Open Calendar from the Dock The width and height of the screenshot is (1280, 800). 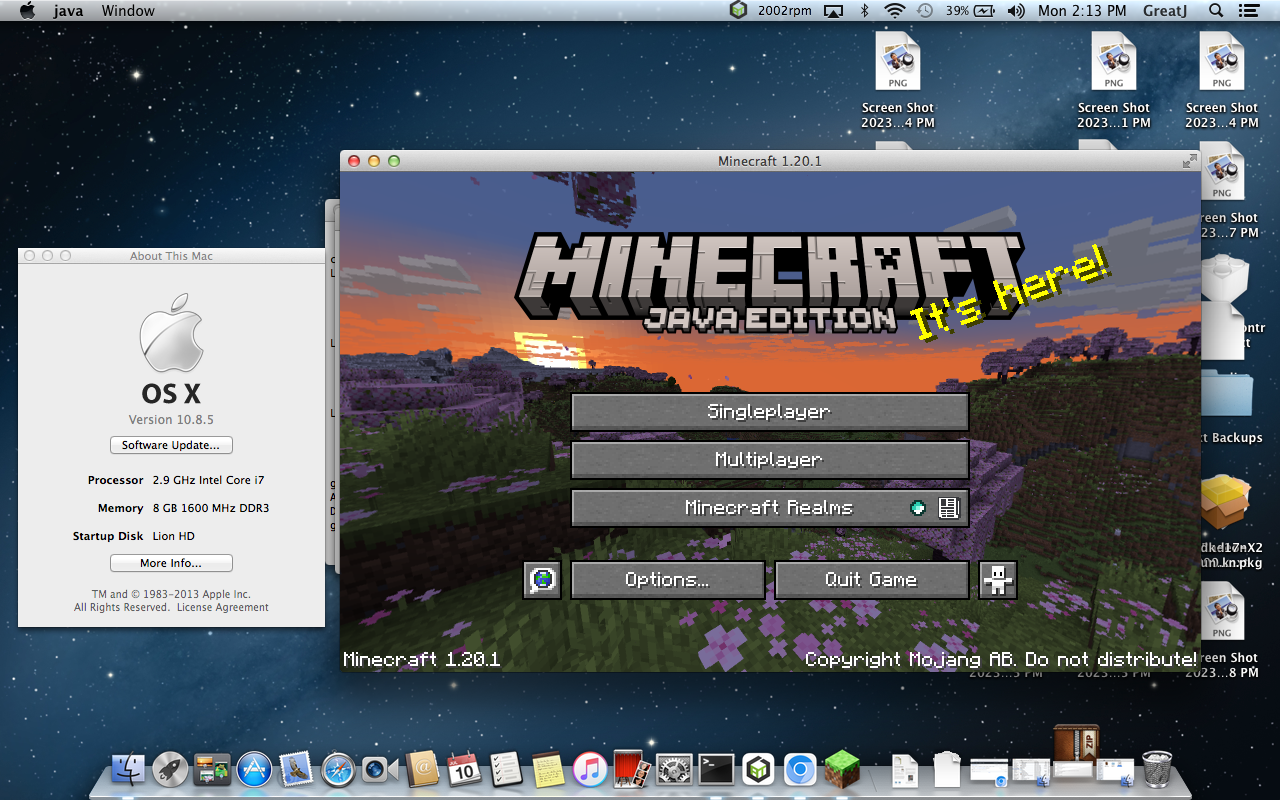point(465,770)
